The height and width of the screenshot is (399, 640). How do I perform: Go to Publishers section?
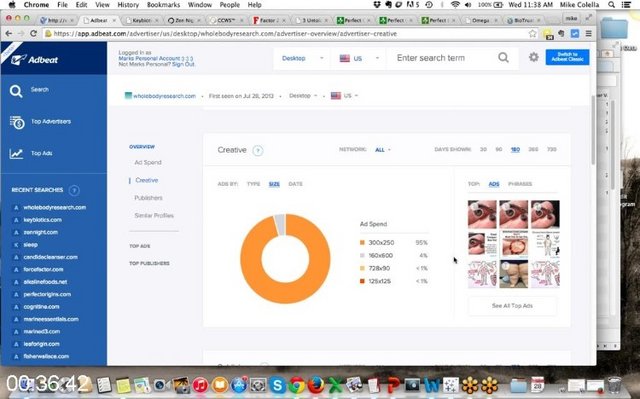[x=148, y=198]
